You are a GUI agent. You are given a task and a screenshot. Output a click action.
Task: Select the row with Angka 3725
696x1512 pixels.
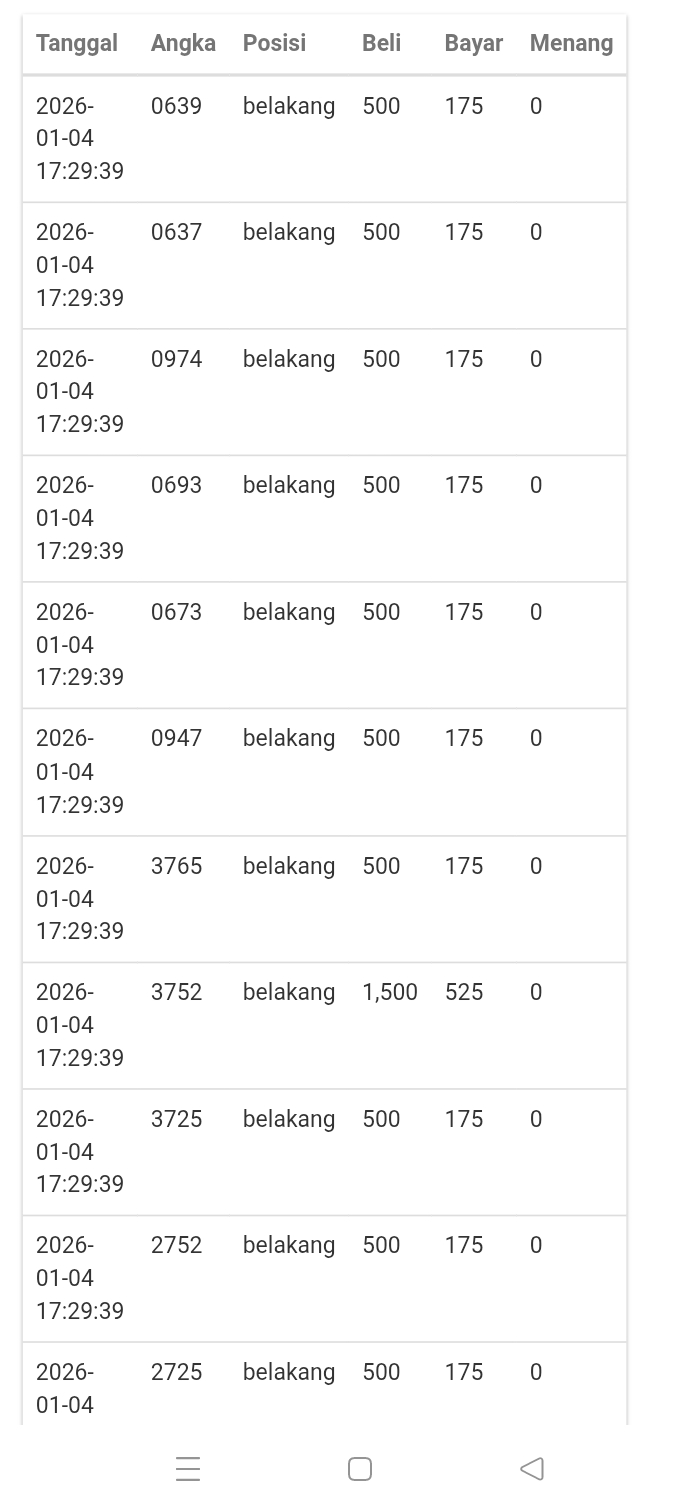176,1119
